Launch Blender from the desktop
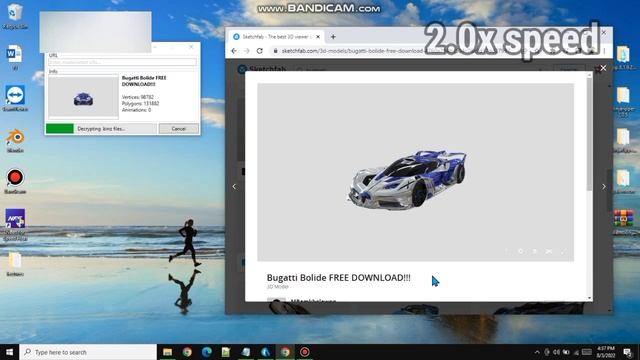Screen dimensions: 640x360 (x=15, y=140)
